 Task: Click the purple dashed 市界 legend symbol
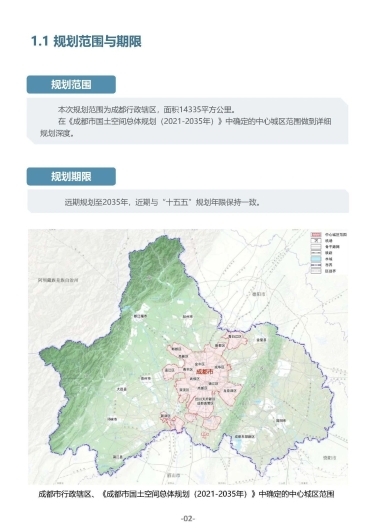click(x=316, y=265)
